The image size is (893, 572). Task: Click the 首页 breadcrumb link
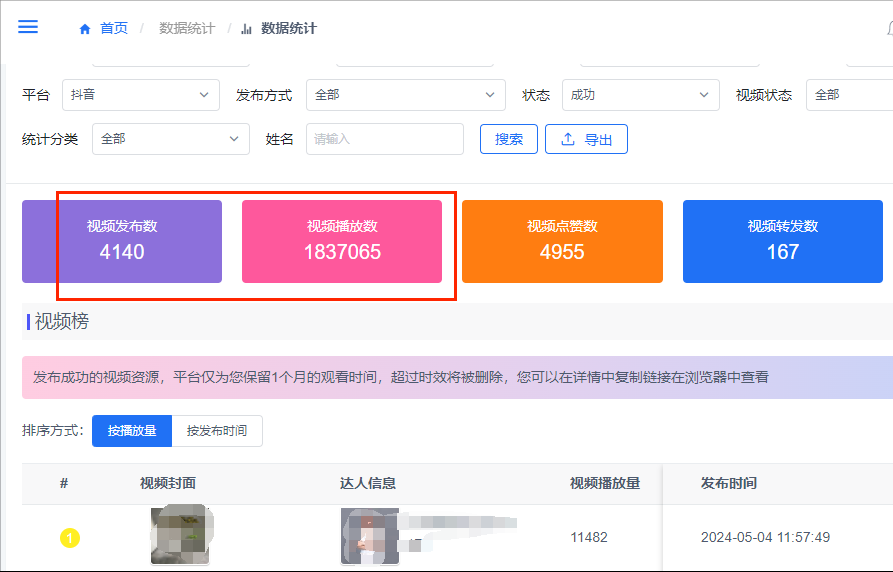pyautogui.click(x=114, y=28)
